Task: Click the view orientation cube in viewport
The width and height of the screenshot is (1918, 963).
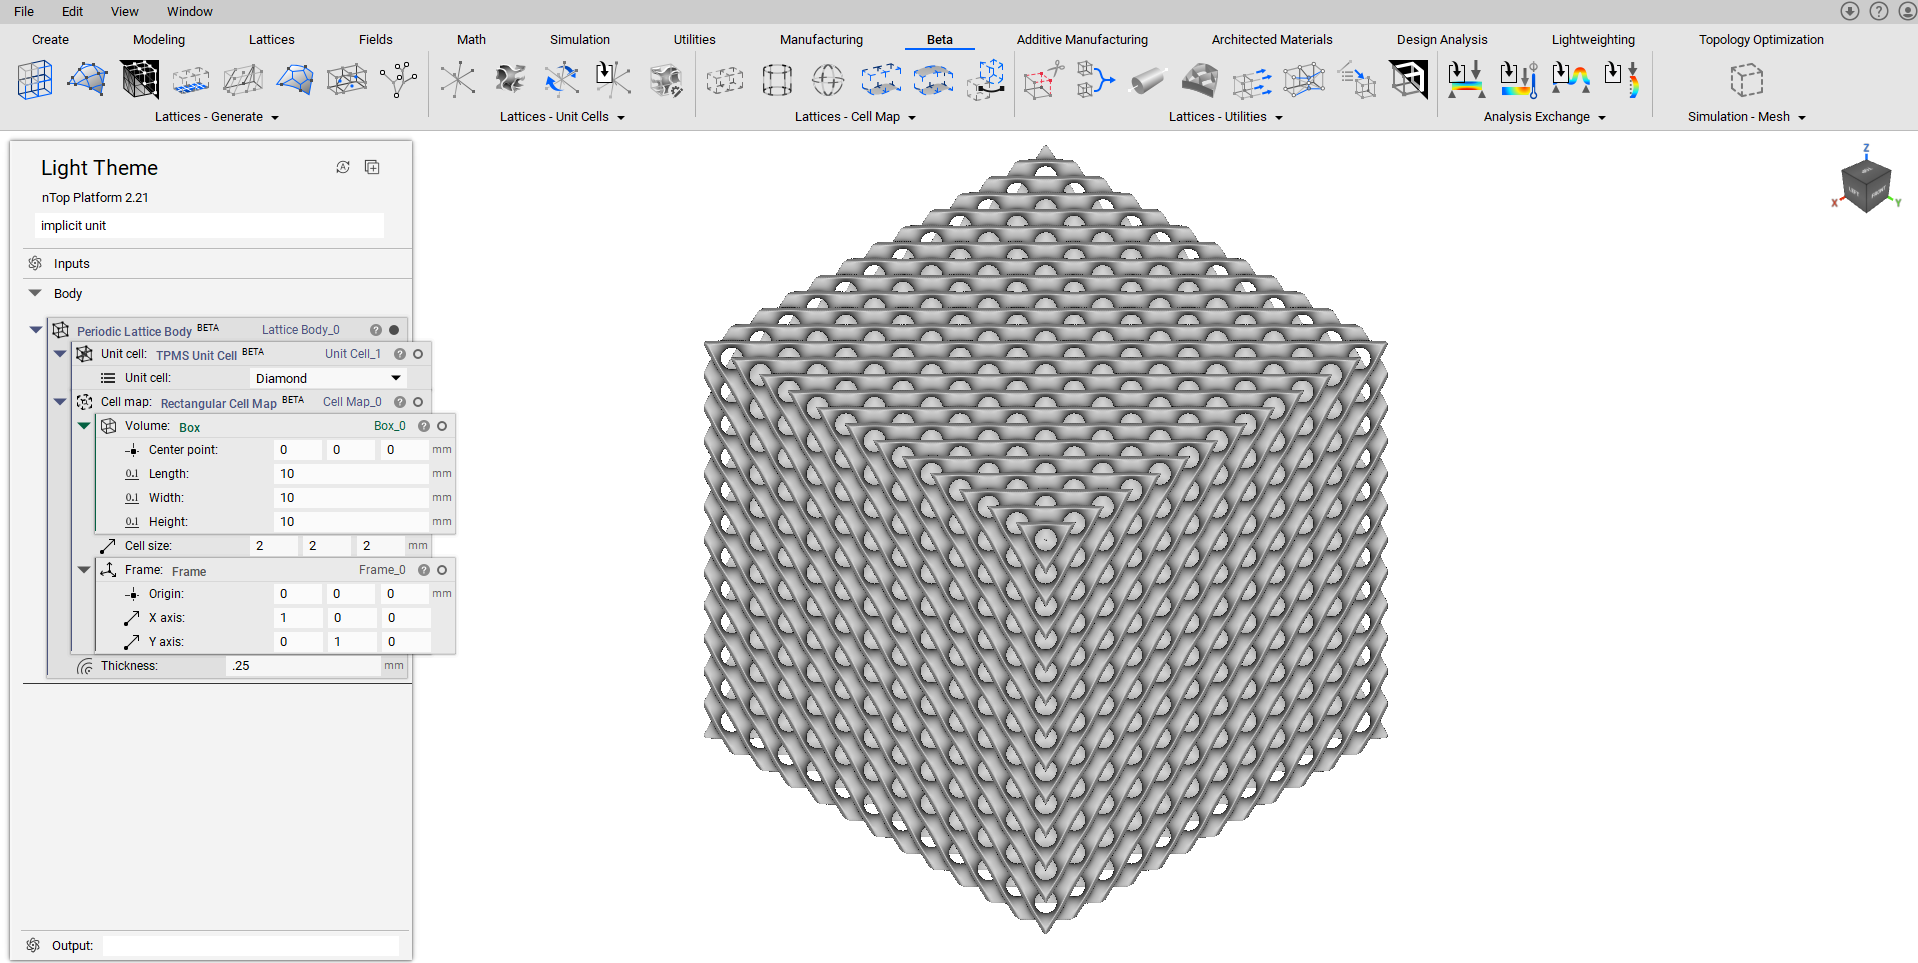Action: pos(1865,184)
